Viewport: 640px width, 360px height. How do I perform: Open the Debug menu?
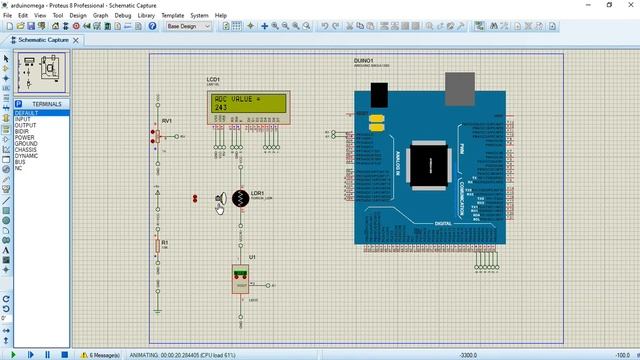(123, 16)
